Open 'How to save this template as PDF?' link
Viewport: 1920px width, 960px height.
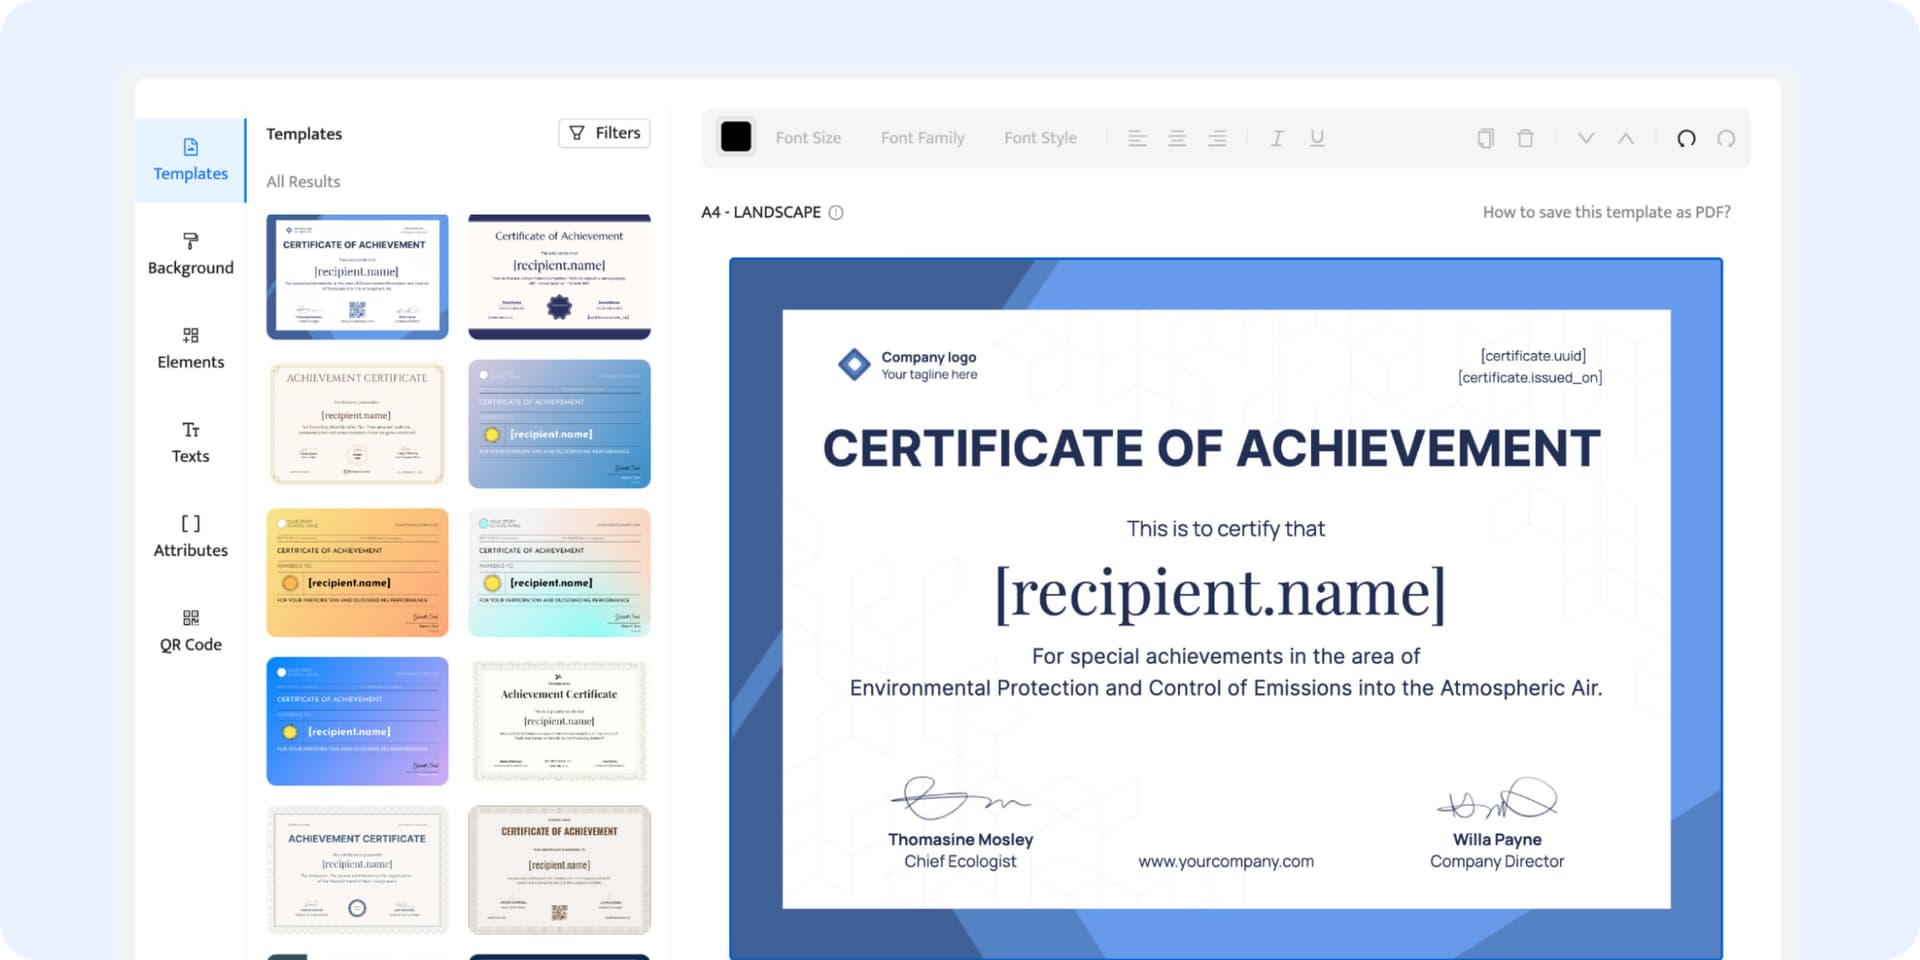coord(1606,212)
